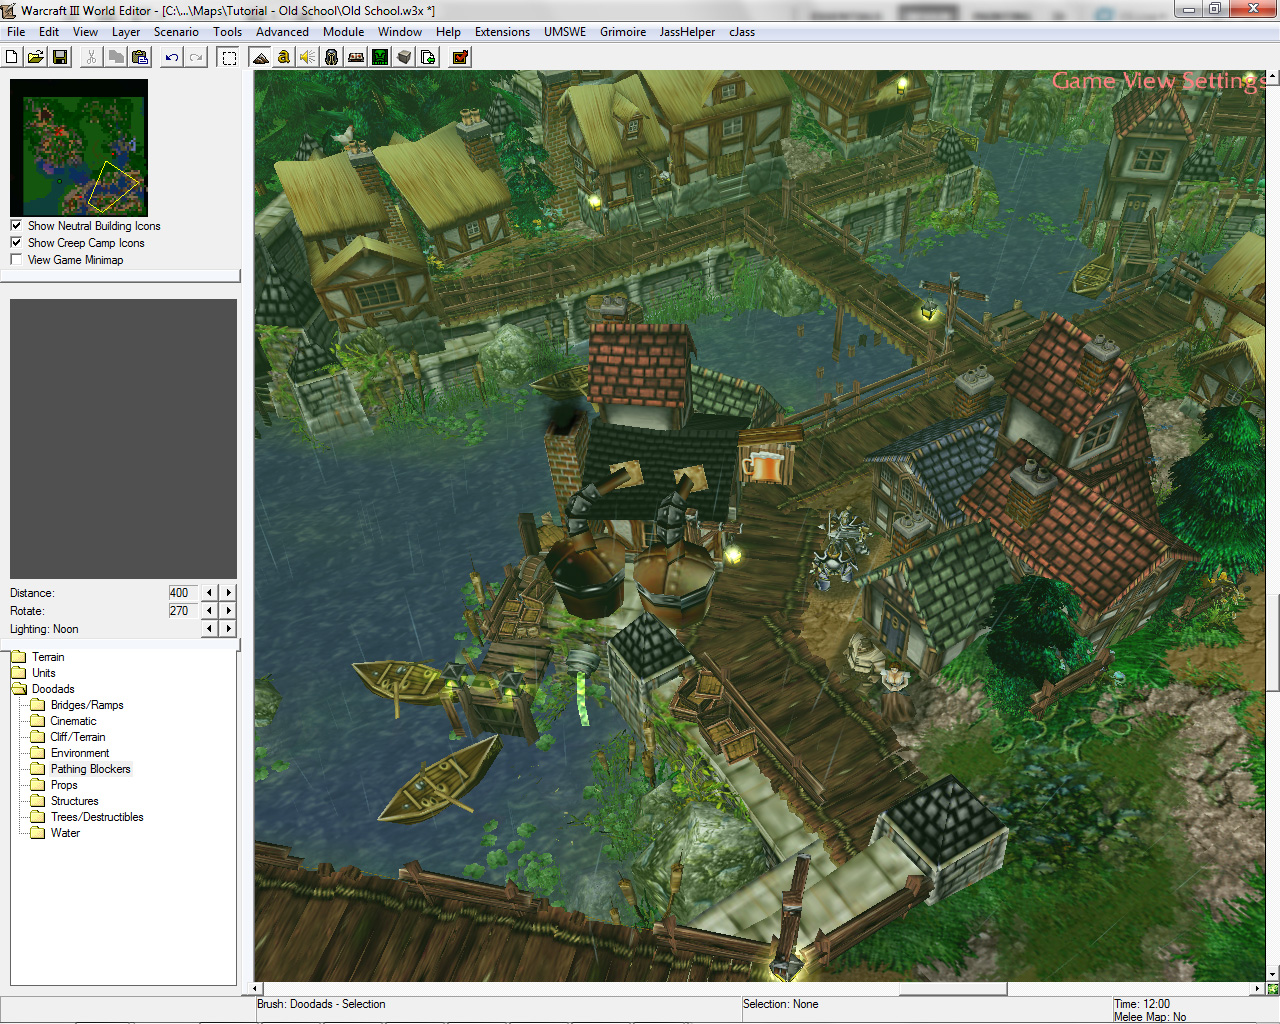This screenshot has width=1280, height=1024.
Task: Increase Distance with its right arrow
Action: [229, 592]
